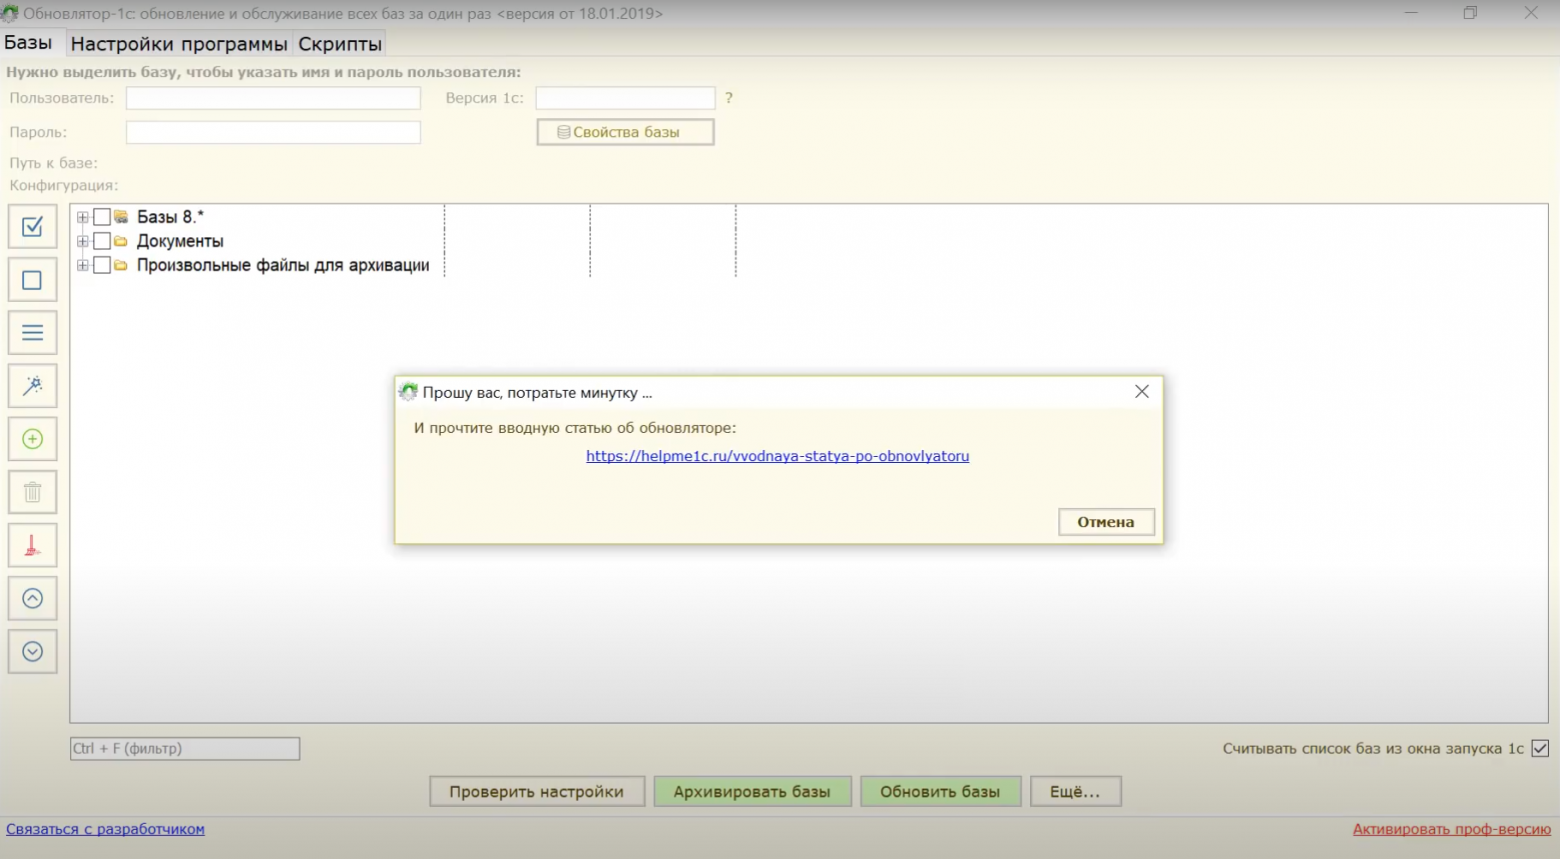Select the Базы 8.* tree row label

[170, 217]
